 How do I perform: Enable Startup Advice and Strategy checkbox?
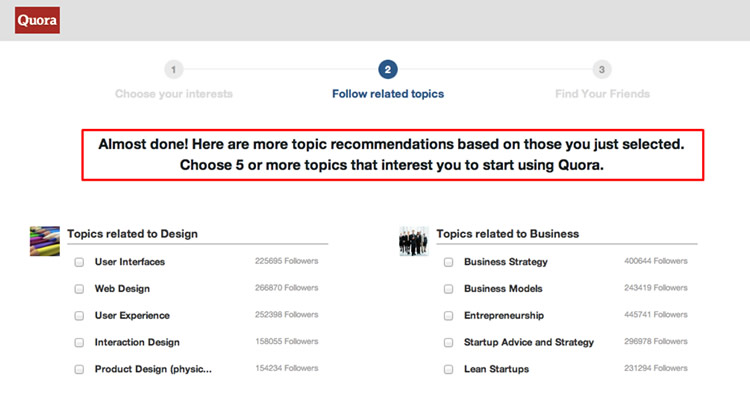449,343
